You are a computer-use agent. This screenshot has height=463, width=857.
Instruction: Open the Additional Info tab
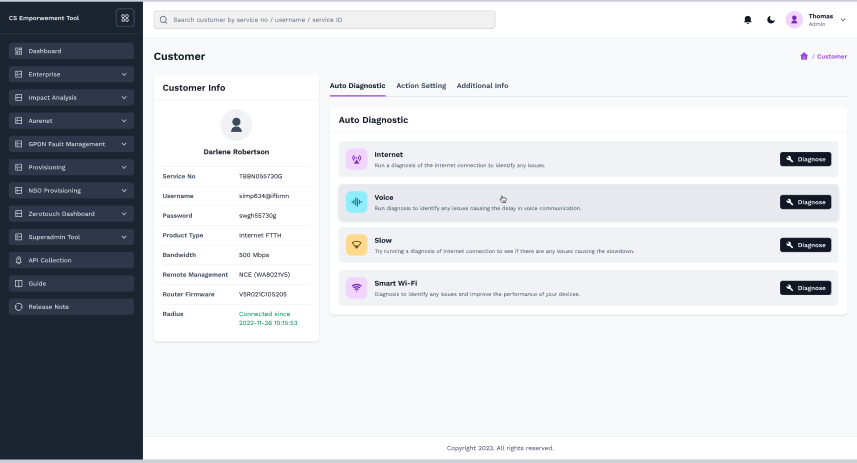pos(482,86)
